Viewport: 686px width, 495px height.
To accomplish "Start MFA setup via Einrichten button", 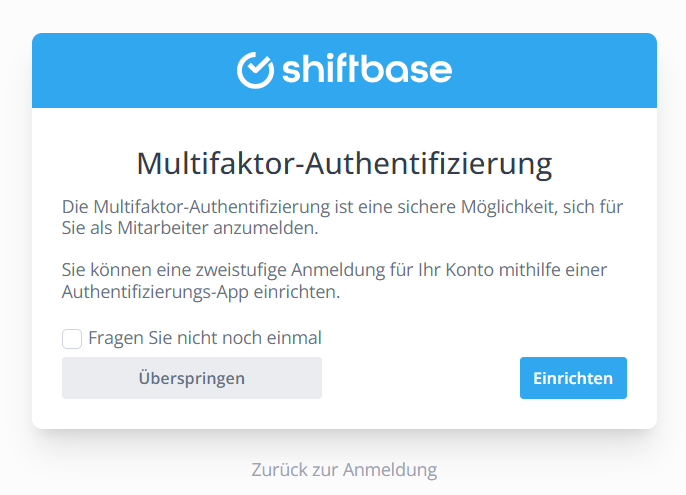I will point(573,378).
